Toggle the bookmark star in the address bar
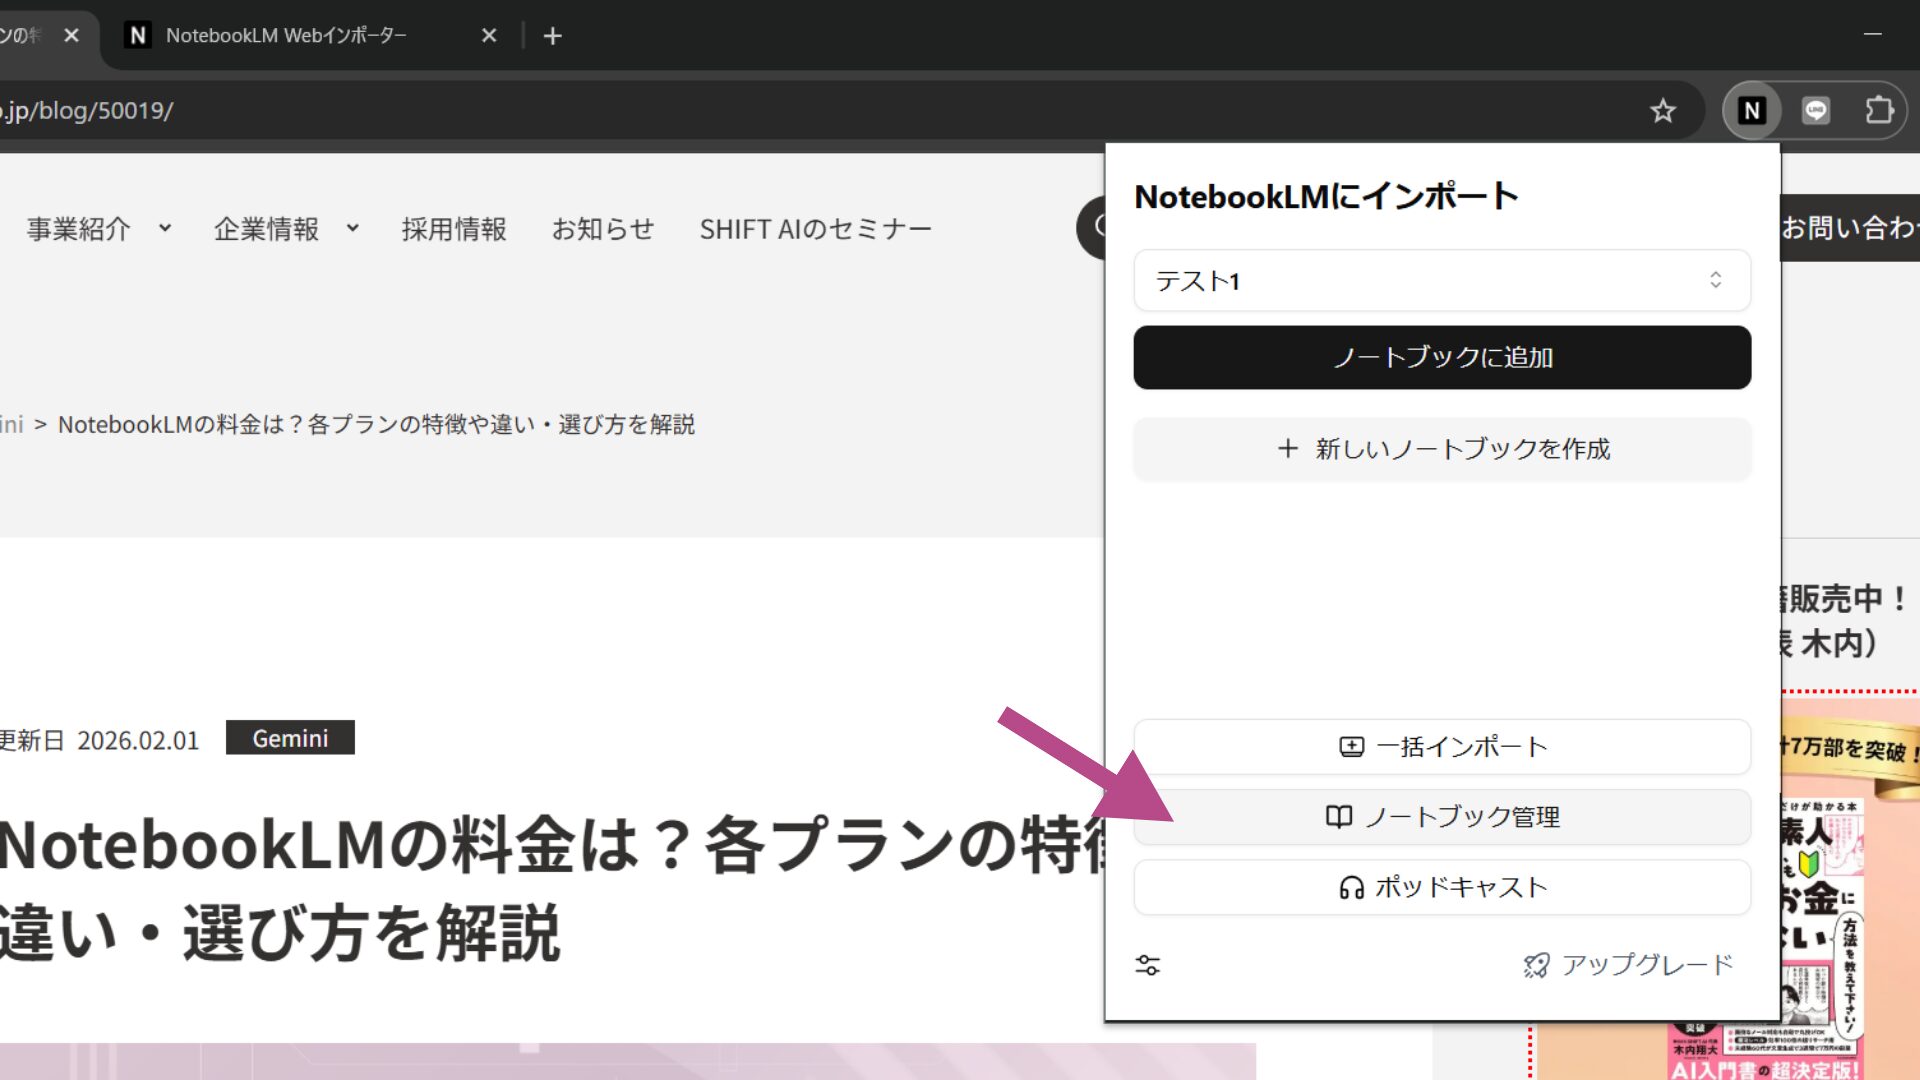The image size is (1920, 1080). pos(1663,111)
